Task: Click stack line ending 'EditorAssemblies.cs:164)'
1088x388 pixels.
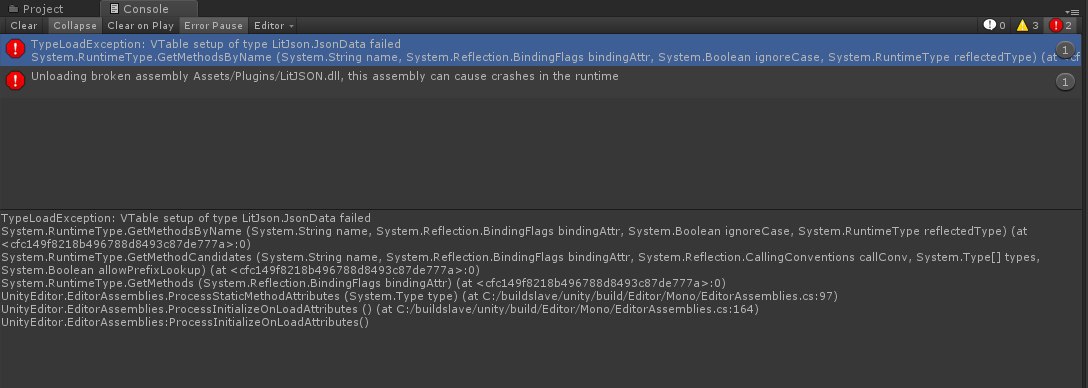Action: 380,309
